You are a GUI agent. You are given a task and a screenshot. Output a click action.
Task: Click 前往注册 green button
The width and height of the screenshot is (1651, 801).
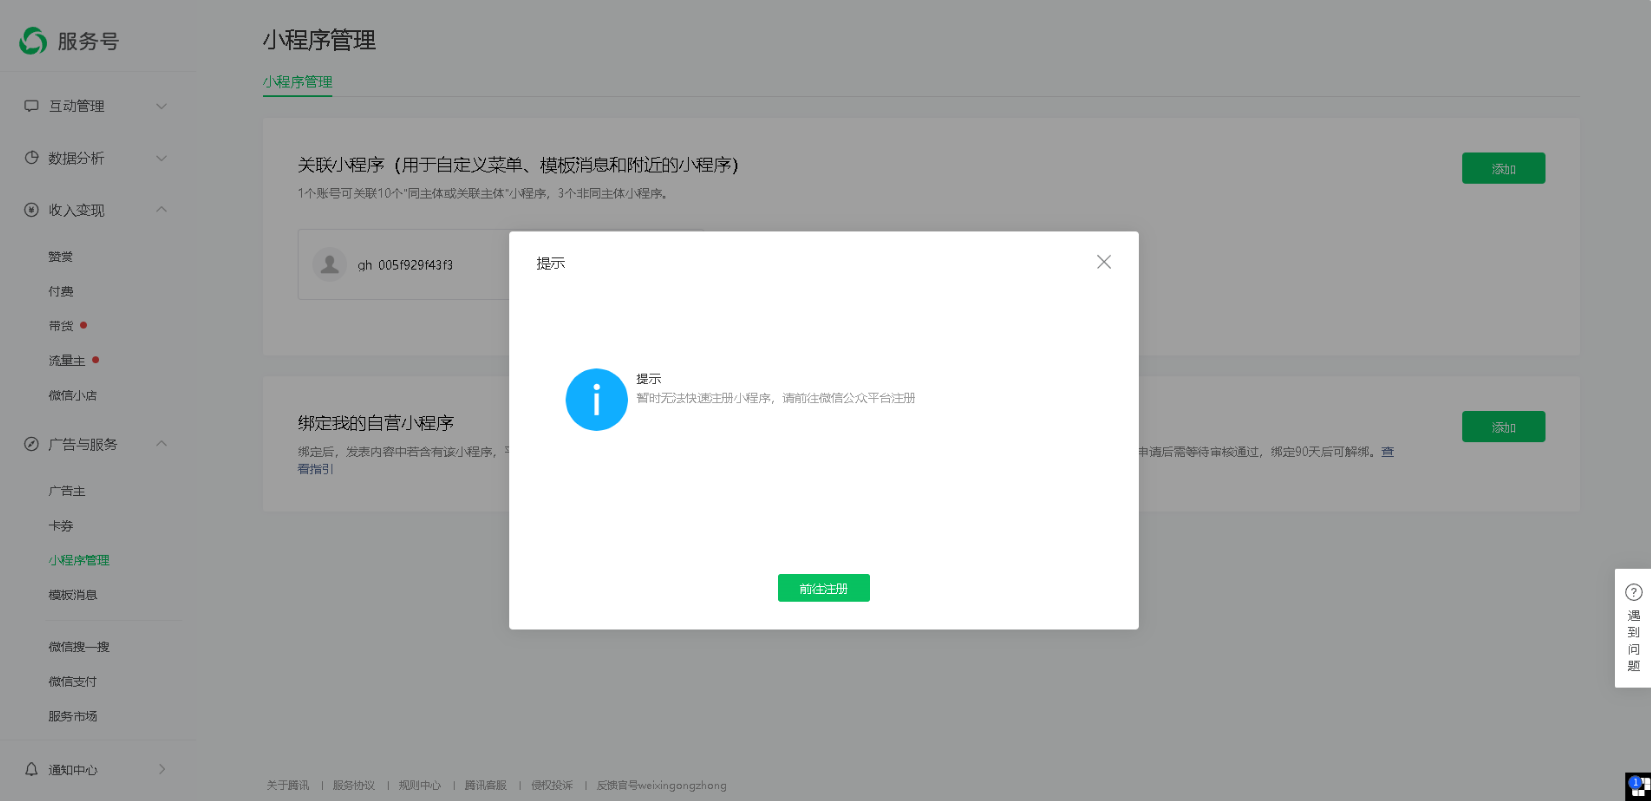click(824, 588)
